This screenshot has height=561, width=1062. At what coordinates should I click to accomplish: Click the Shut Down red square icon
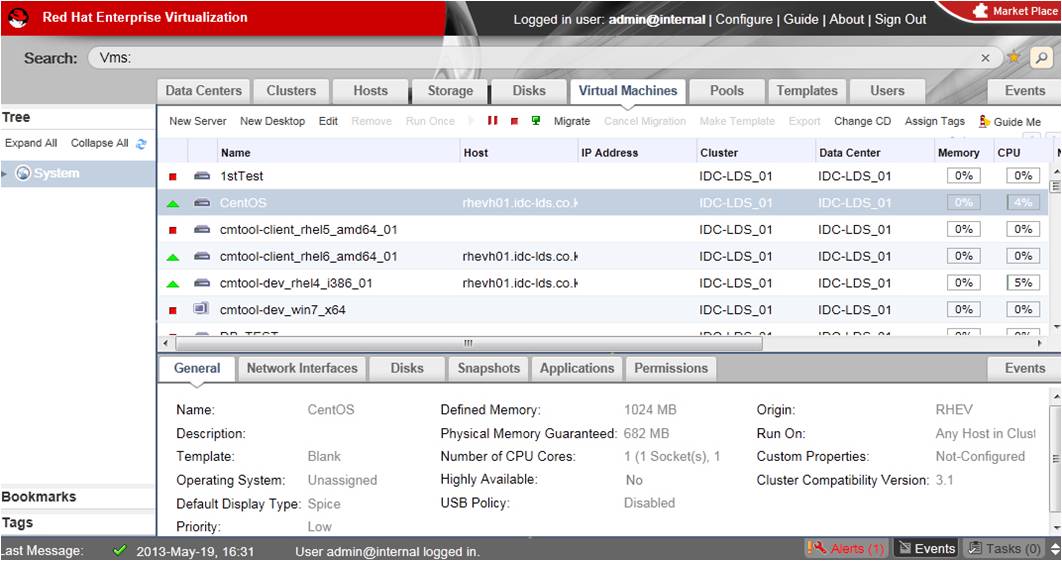(x=514, y=121)
